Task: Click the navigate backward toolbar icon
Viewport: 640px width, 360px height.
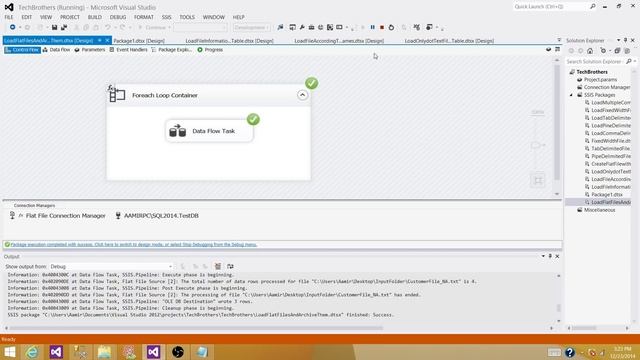Action: [x=13, y=27]
